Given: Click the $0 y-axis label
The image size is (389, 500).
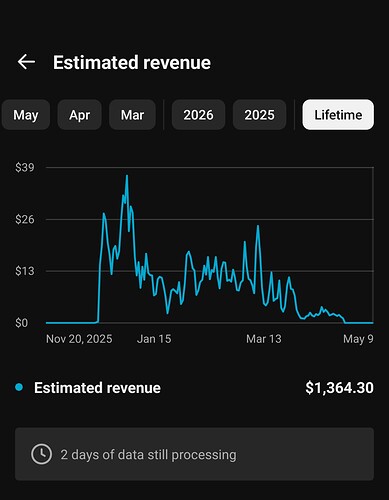Looking at the screenshot, I should tap(22, 323).
